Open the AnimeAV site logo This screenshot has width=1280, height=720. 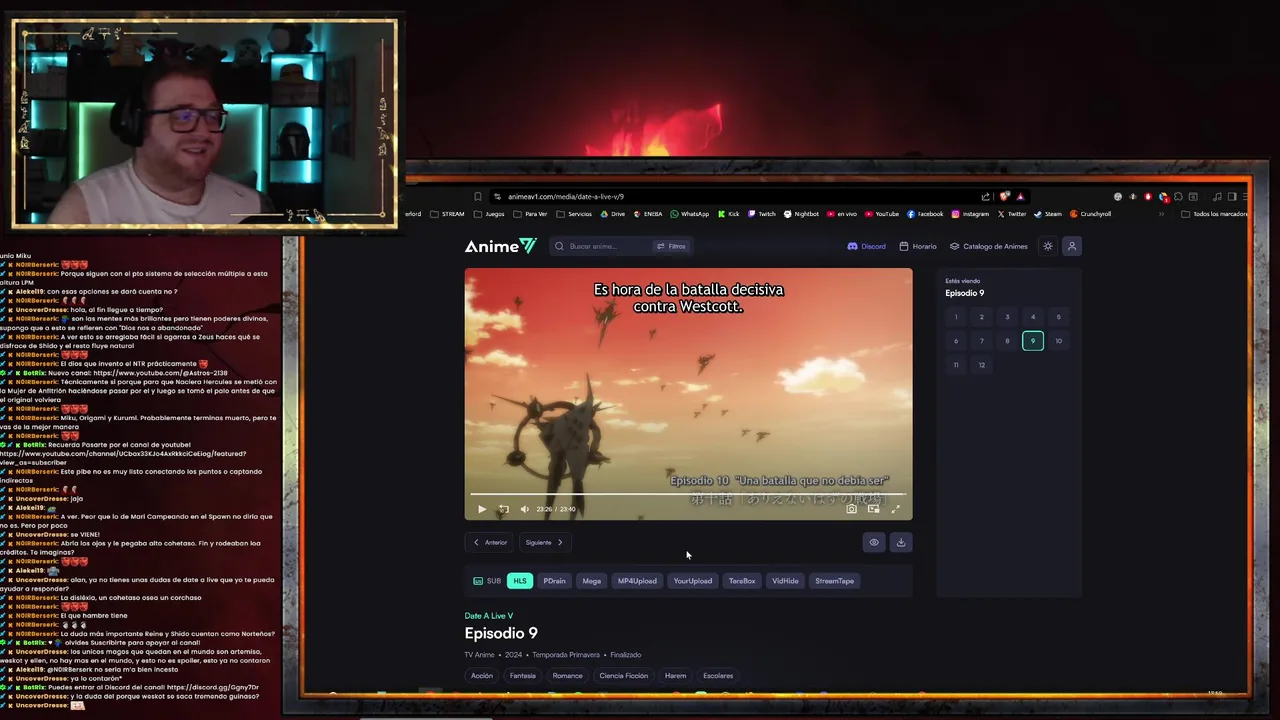[500, 246]
